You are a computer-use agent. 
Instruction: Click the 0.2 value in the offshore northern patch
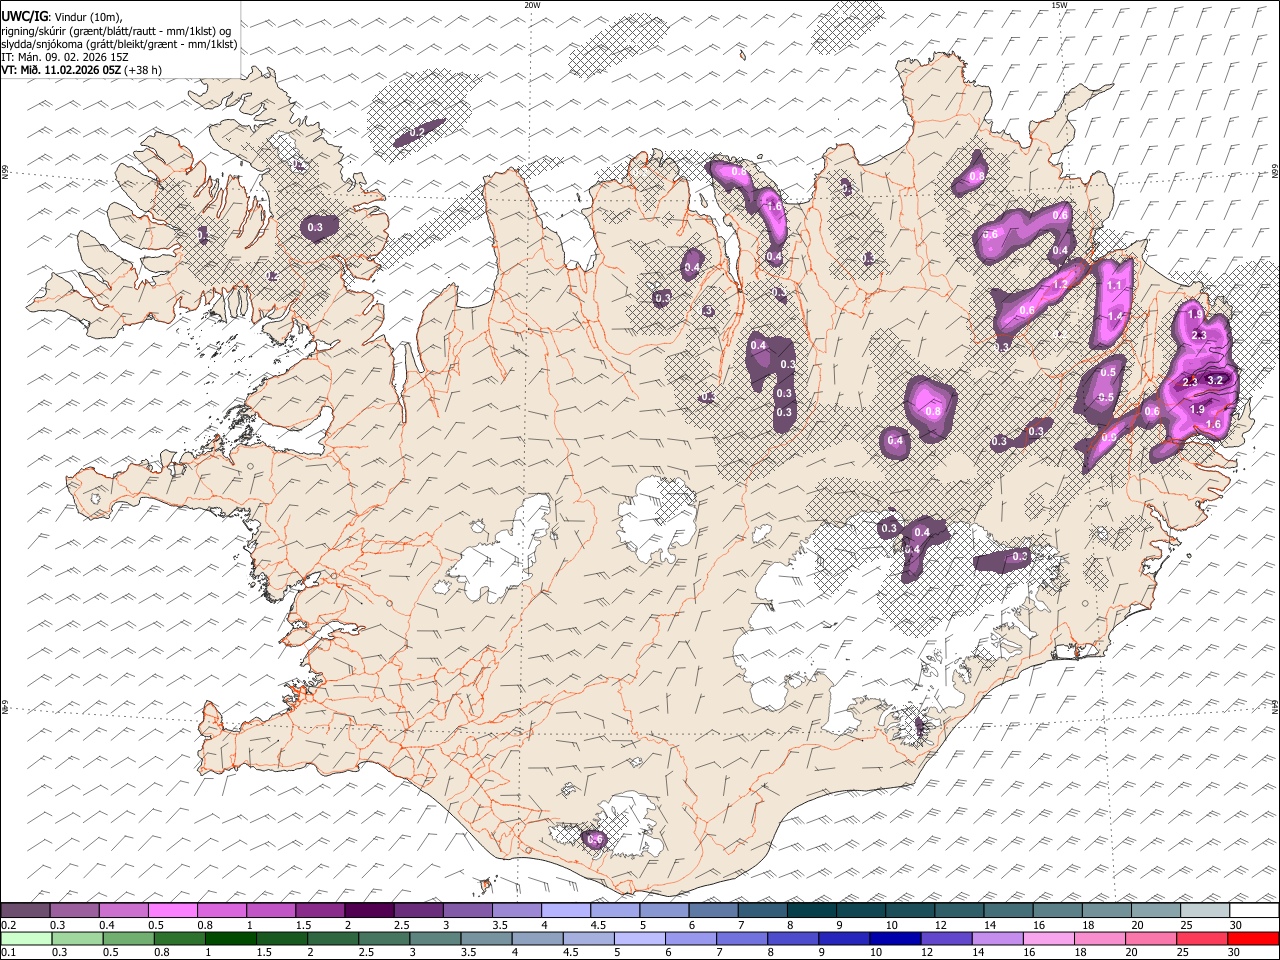418,132
